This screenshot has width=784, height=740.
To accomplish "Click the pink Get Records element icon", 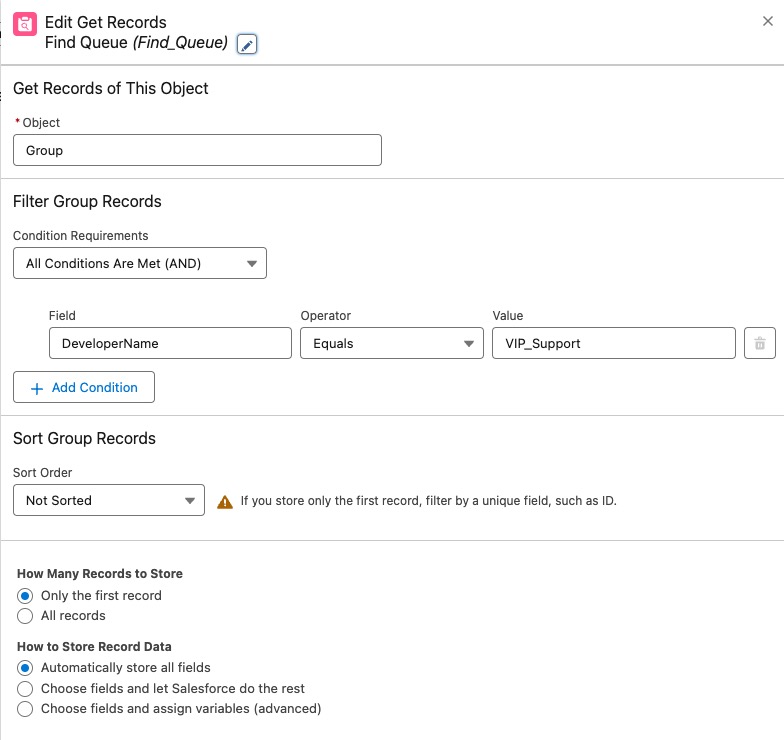I will coord(25,24).
